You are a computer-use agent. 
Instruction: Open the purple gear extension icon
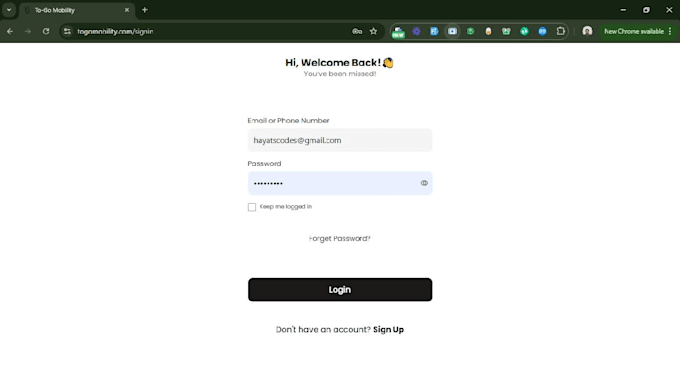[416, 31]
